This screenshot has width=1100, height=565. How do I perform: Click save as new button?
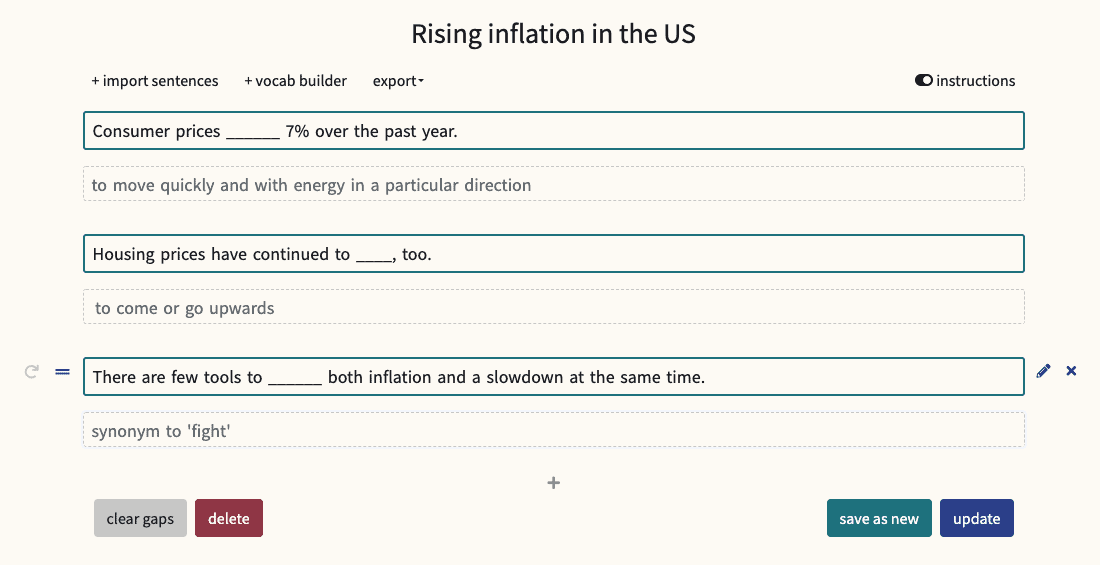(879, 519)
